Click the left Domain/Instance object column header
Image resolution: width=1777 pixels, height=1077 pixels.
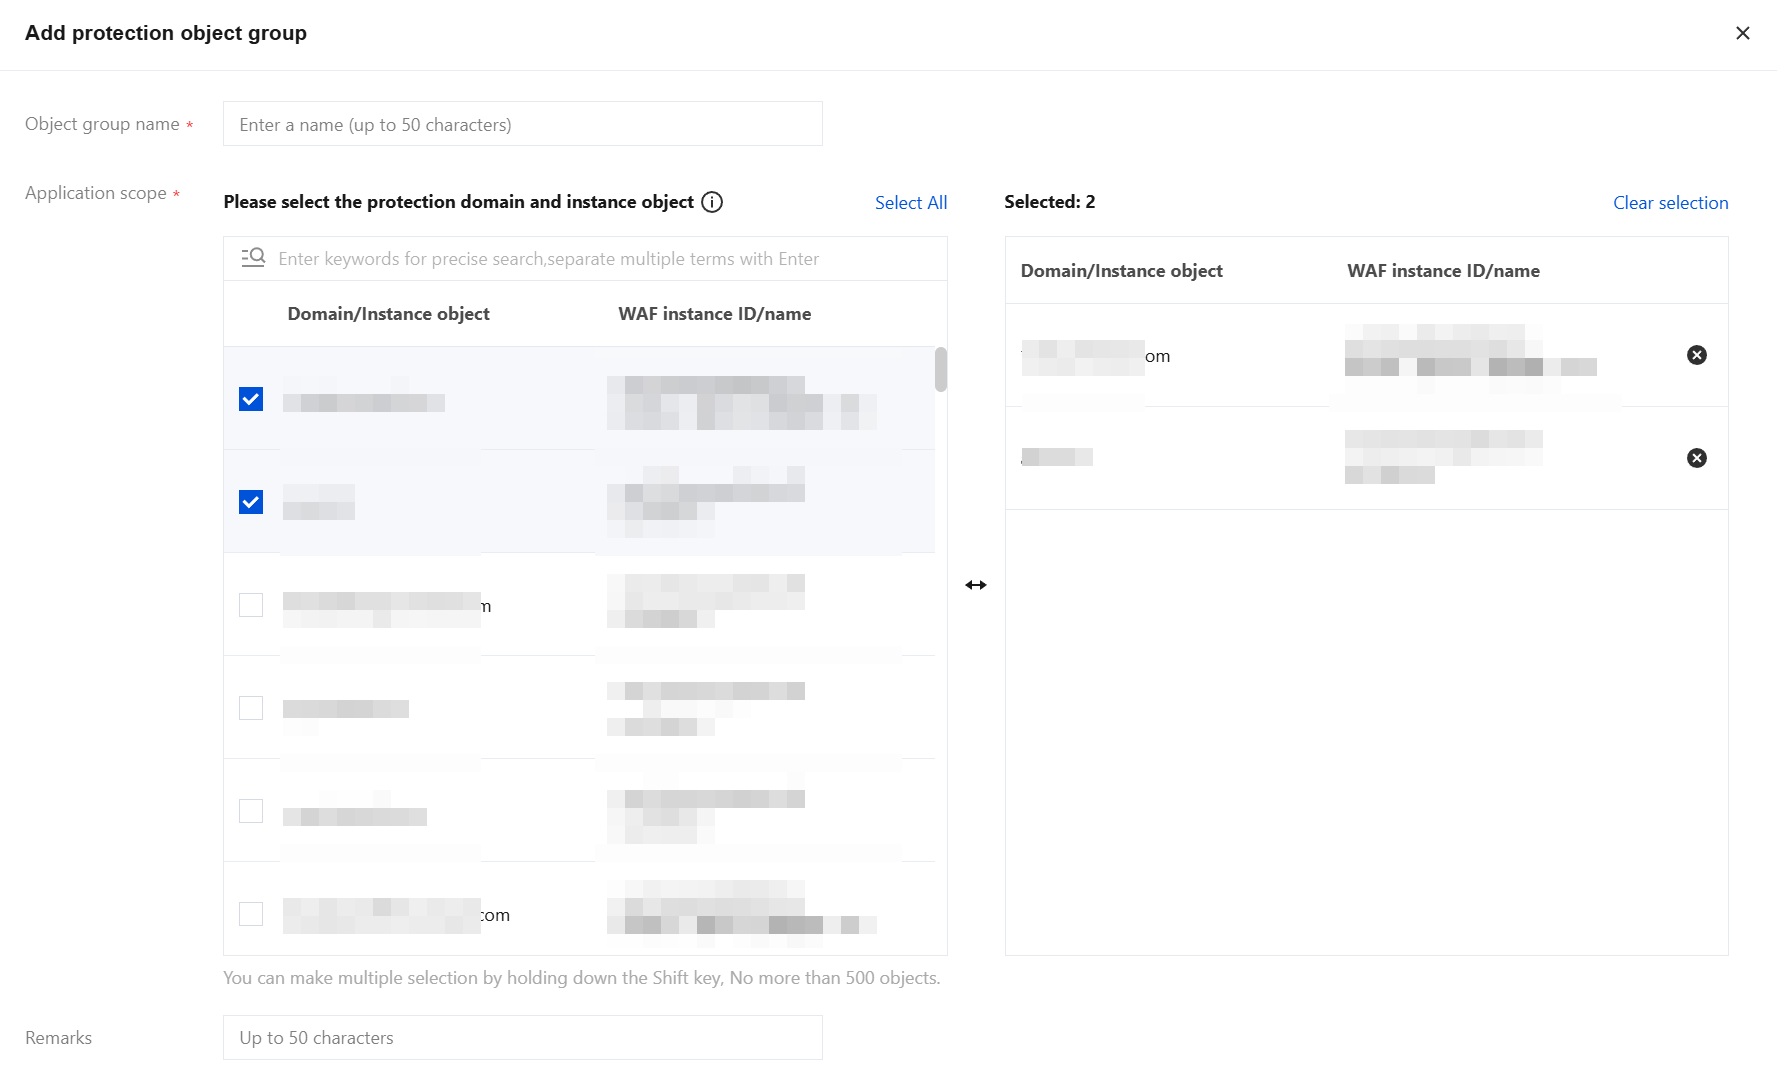tap(388, 314)
